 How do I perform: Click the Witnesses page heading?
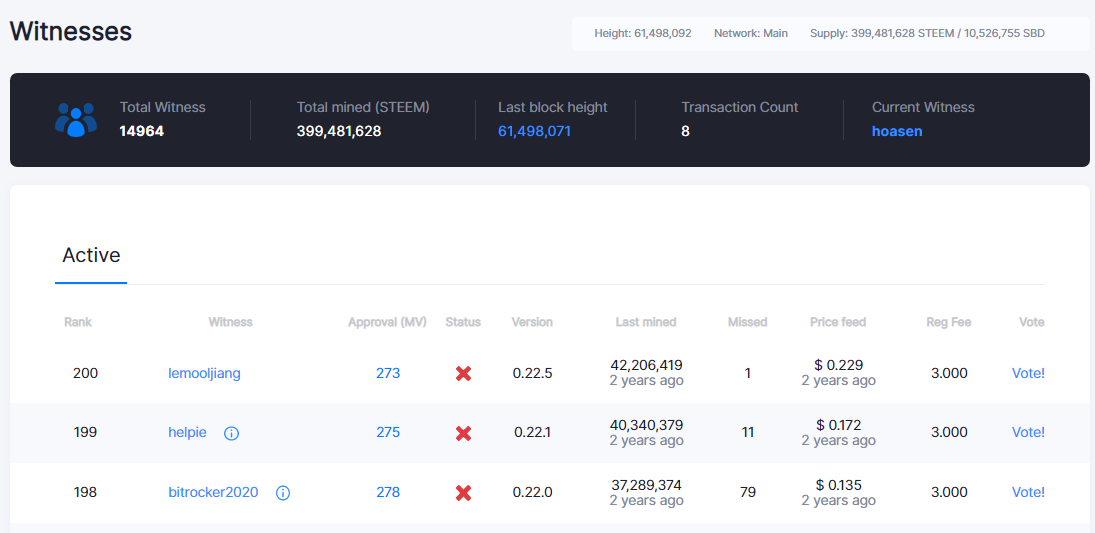pyautogui.click(x=71, y=31)
